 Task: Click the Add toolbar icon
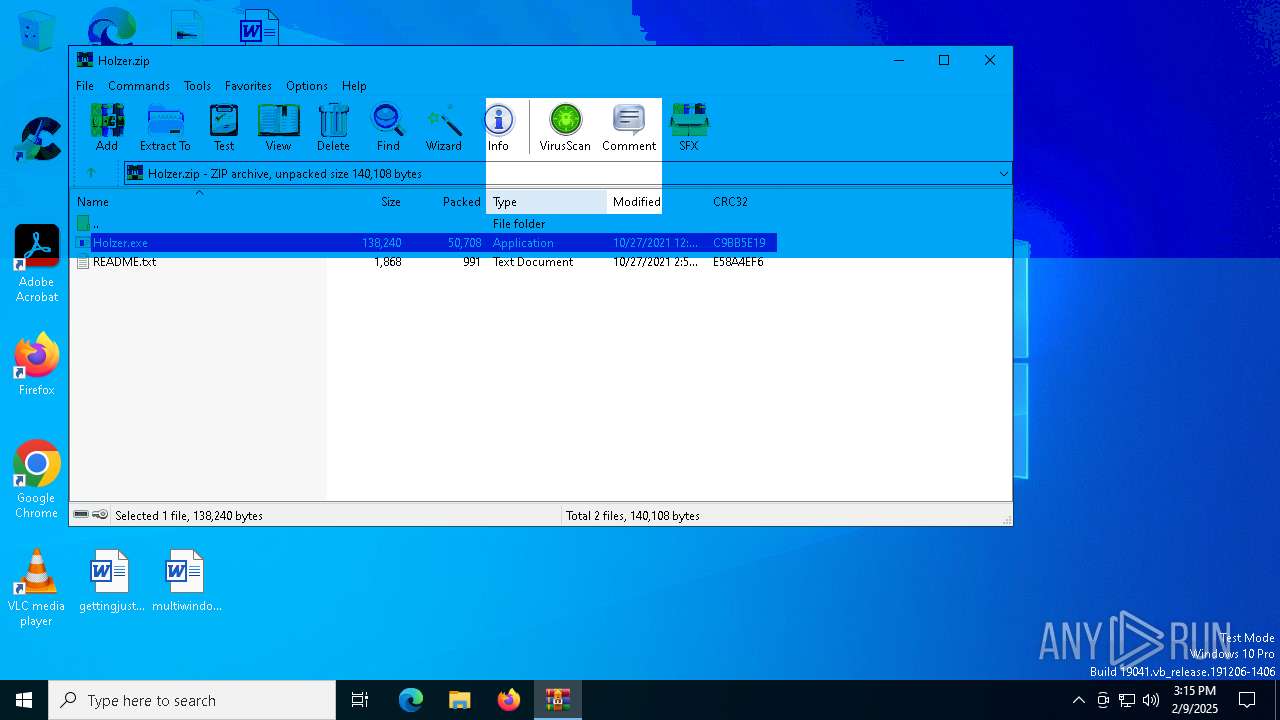tap(107, 127)
